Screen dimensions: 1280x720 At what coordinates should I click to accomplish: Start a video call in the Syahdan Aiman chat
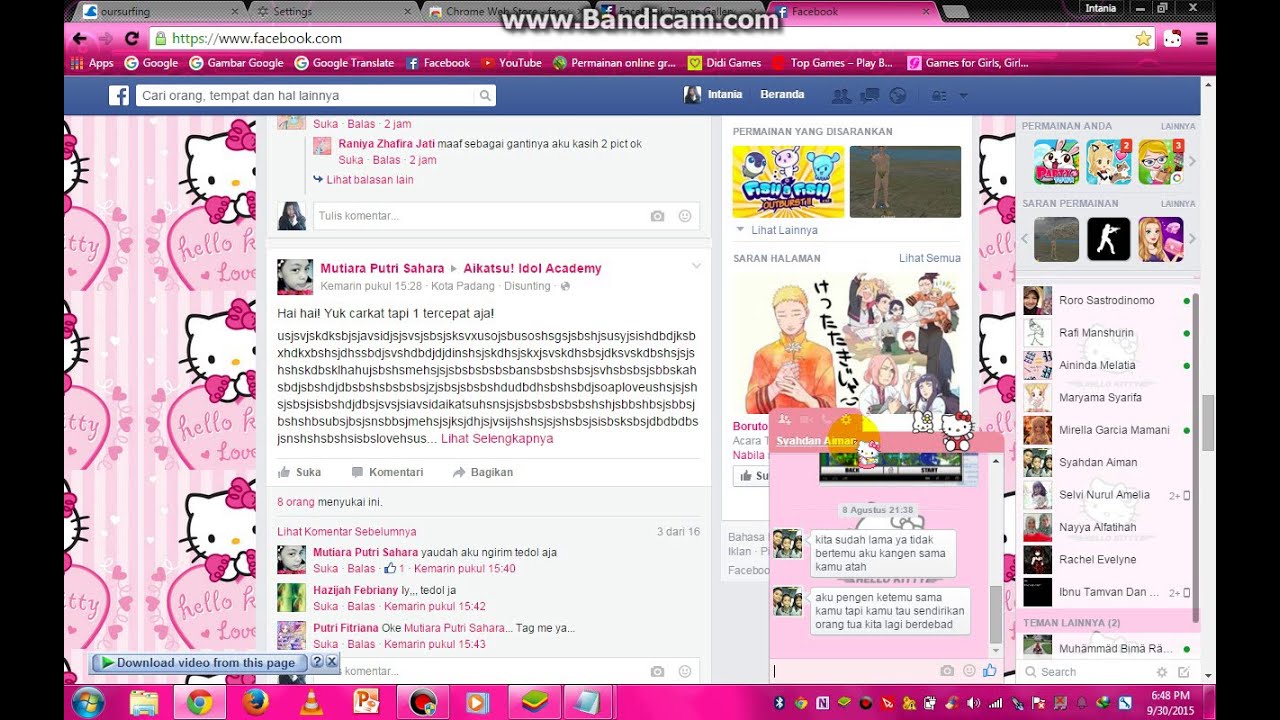click(805, 420)
